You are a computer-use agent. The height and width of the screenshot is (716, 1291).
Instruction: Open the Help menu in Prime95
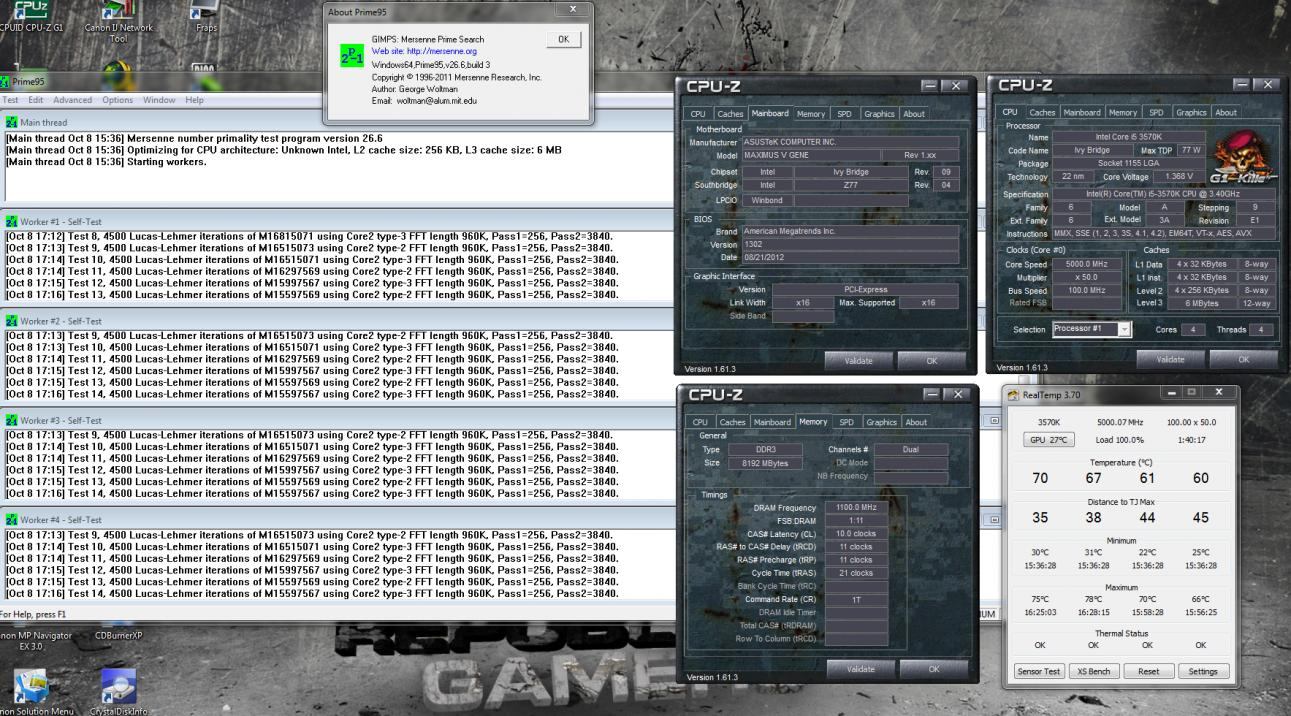(x=194, y=100)
